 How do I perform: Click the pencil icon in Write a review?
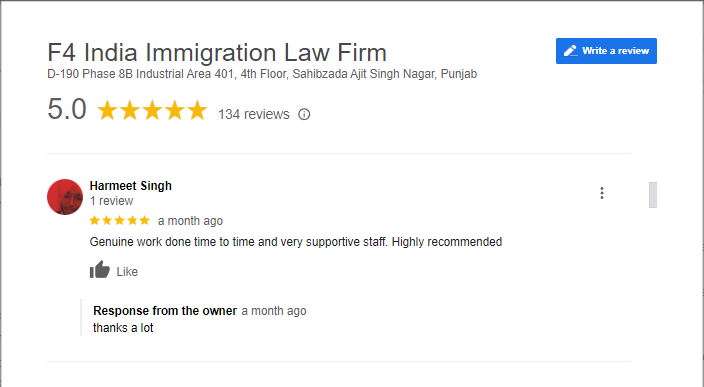coord(570,51)
